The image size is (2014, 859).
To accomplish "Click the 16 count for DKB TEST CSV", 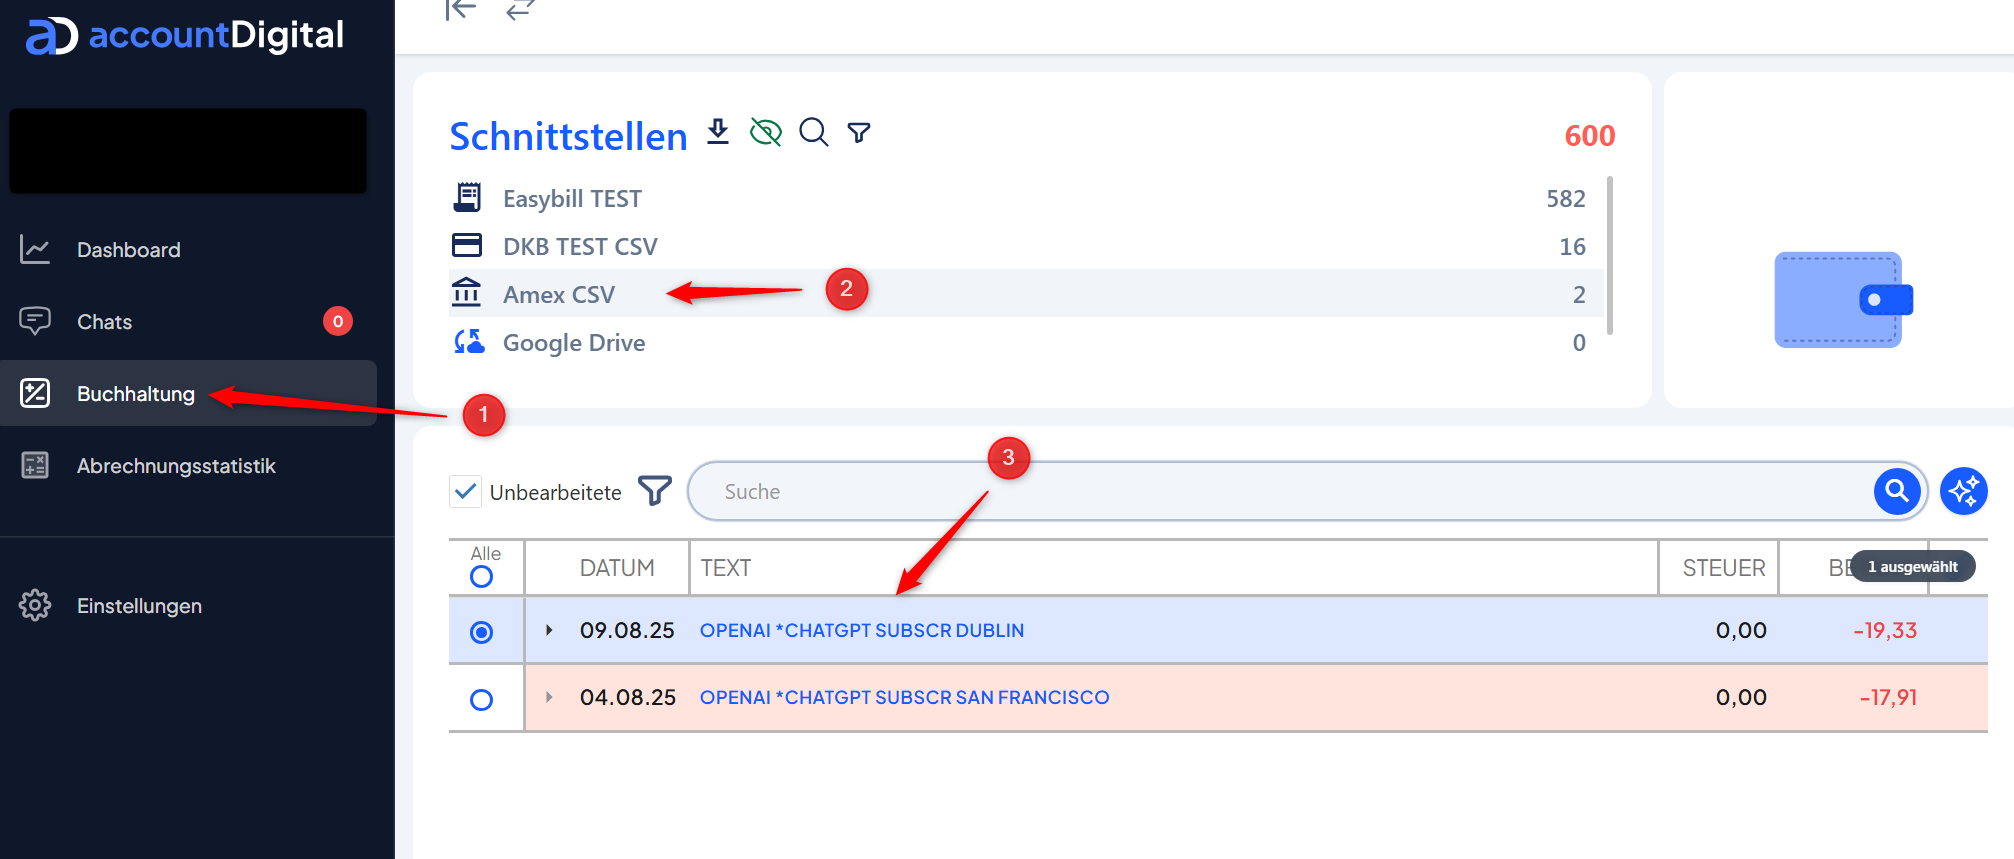I will (x=1572, y=246).
